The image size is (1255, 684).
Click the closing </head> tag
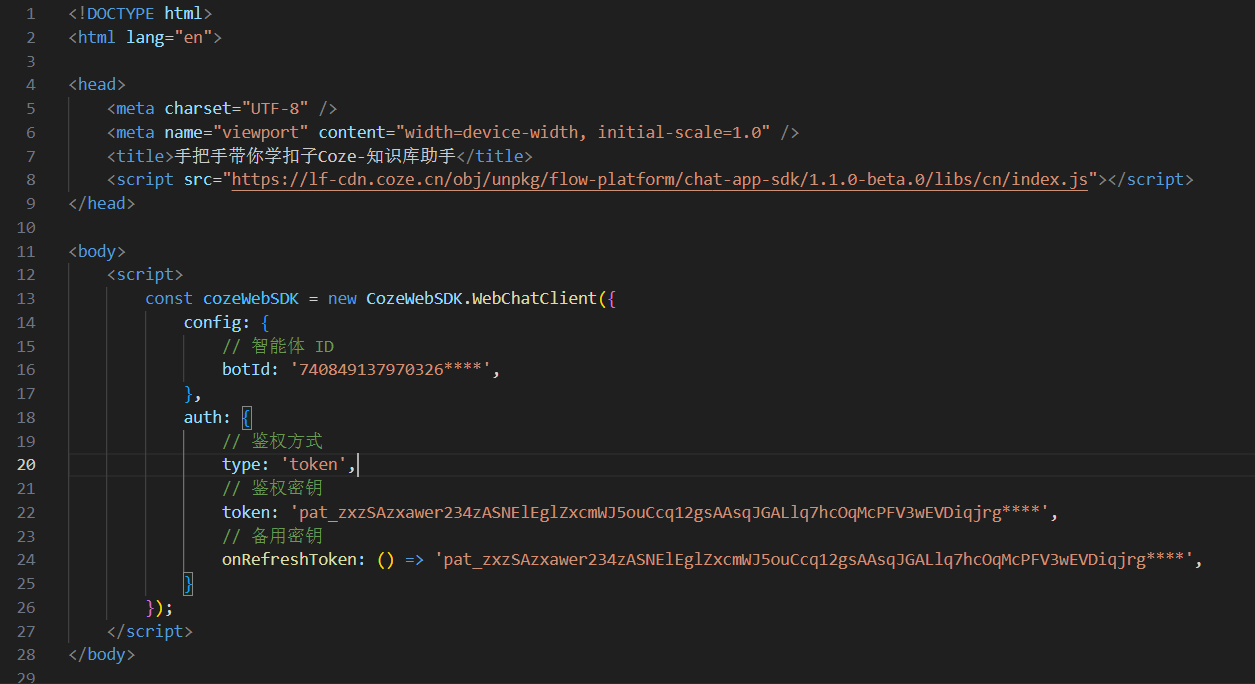click(x=102, y=203)
